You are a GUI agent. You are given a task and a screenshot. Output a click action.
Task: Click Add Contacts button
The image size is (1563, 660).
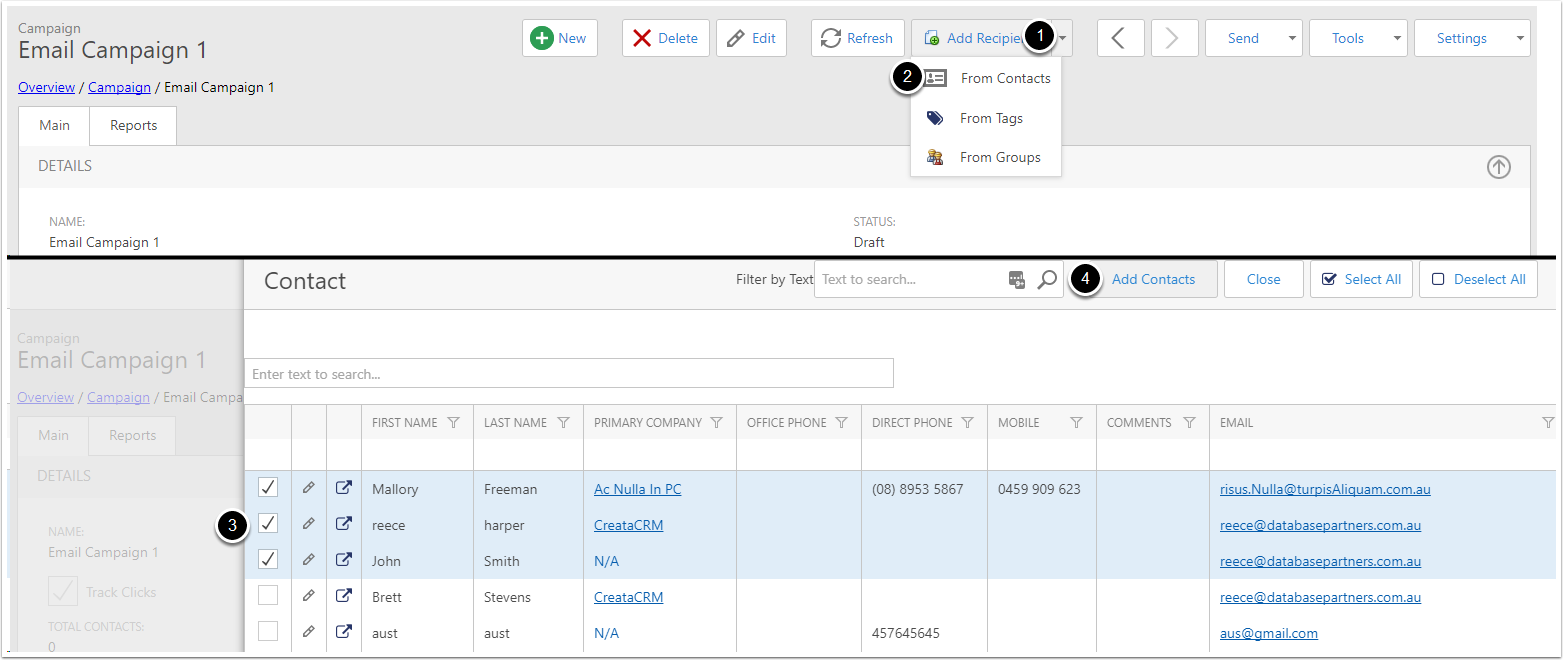point(1153,279)
